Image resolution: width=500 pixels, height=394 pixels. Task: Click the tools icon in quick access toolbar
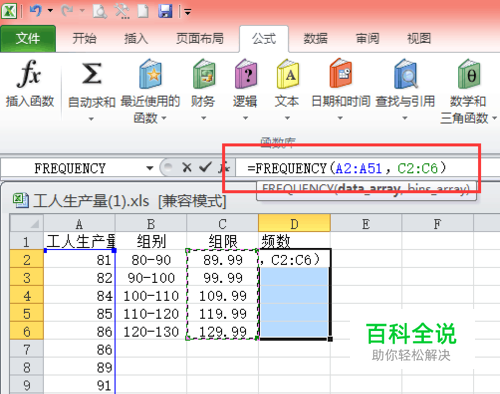click(122, 11)
